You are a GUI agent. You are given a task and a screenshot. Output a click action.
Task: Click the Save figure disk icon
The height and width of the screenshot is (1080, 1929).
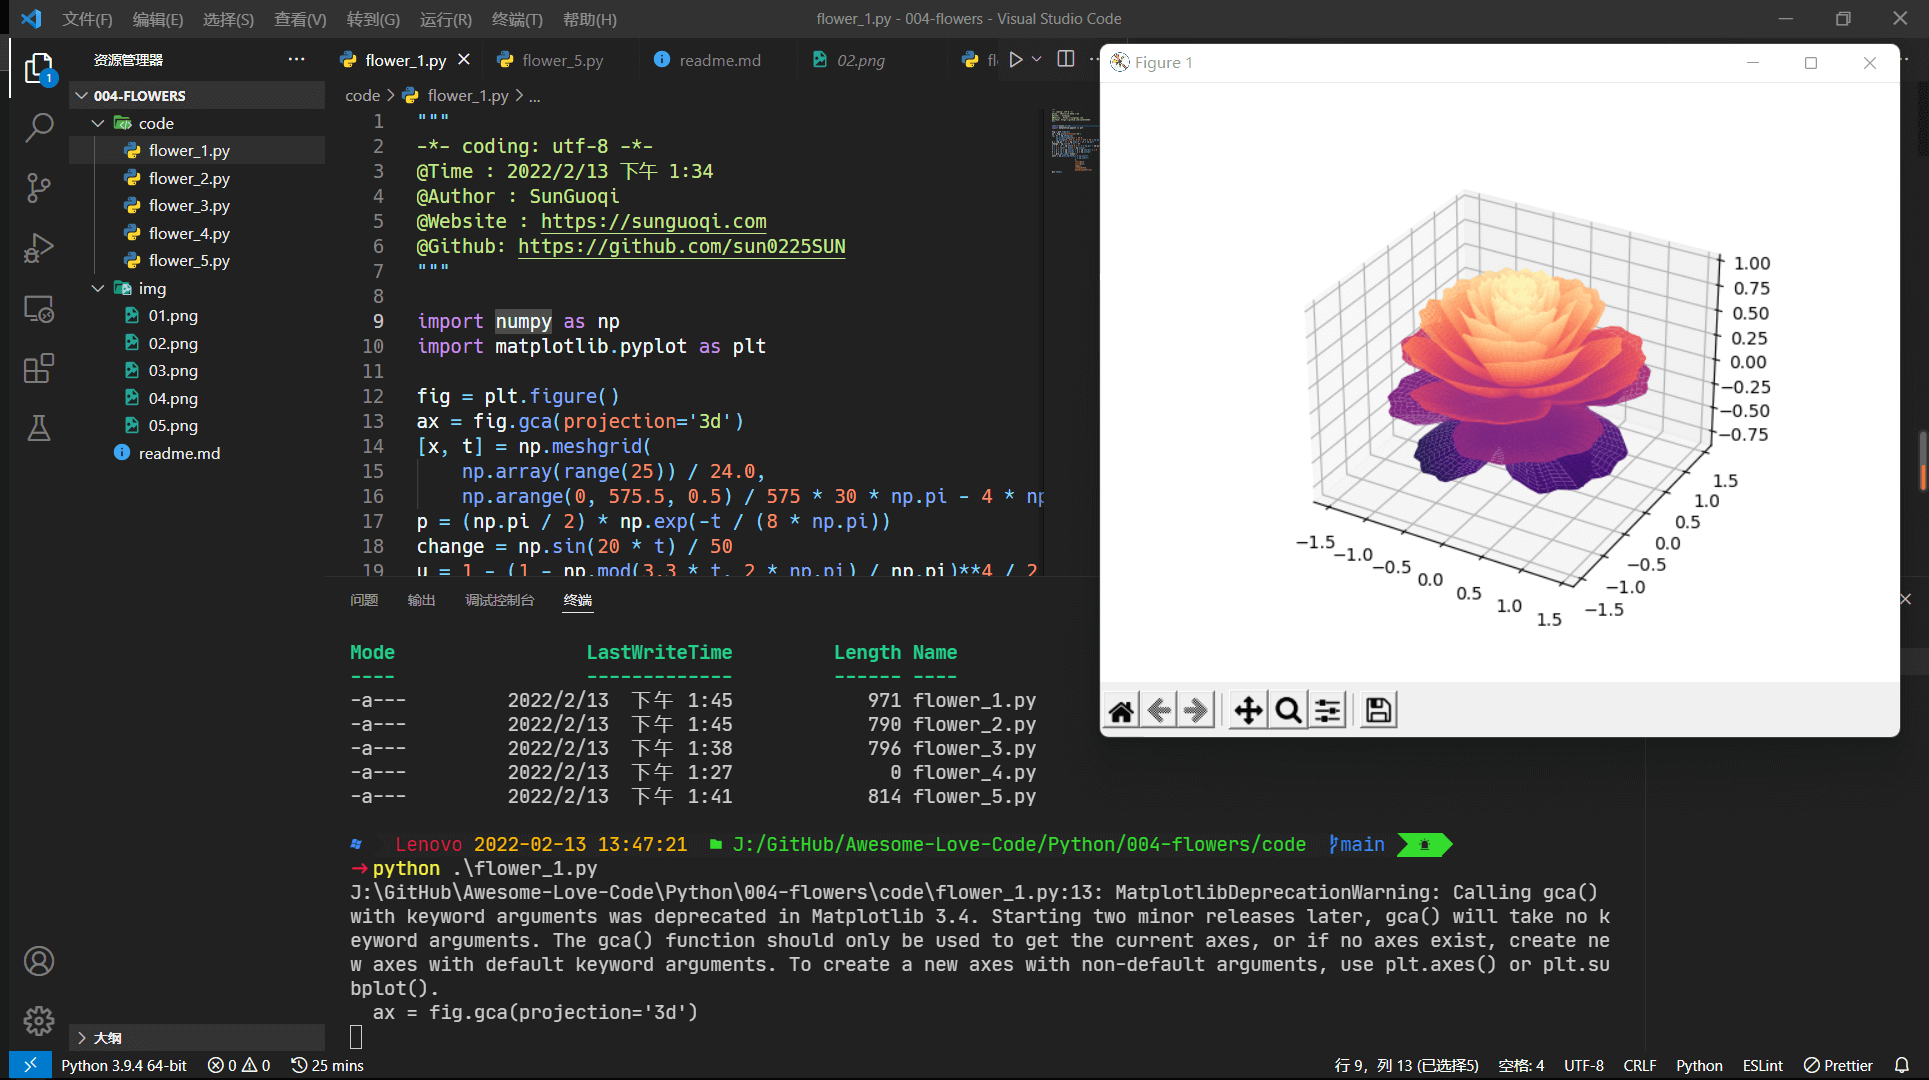(1378, 710)
